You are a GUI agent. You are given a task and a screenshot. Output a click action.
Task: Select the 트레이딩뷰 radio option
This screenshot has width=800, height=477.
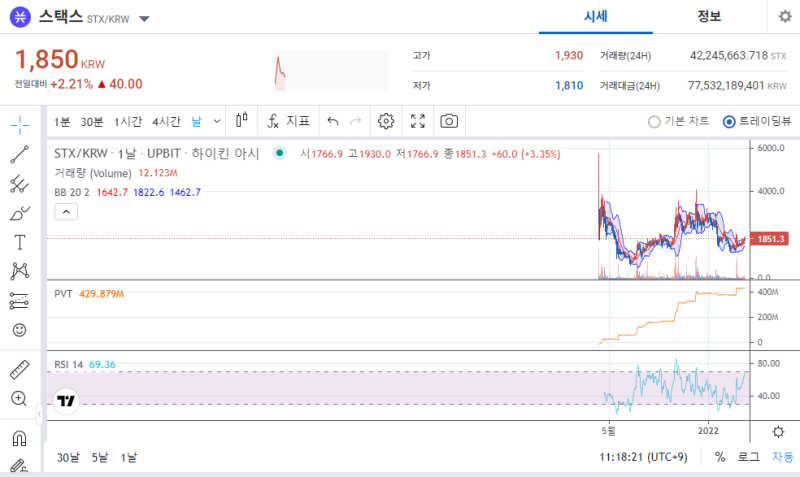(x=757, y=121)
